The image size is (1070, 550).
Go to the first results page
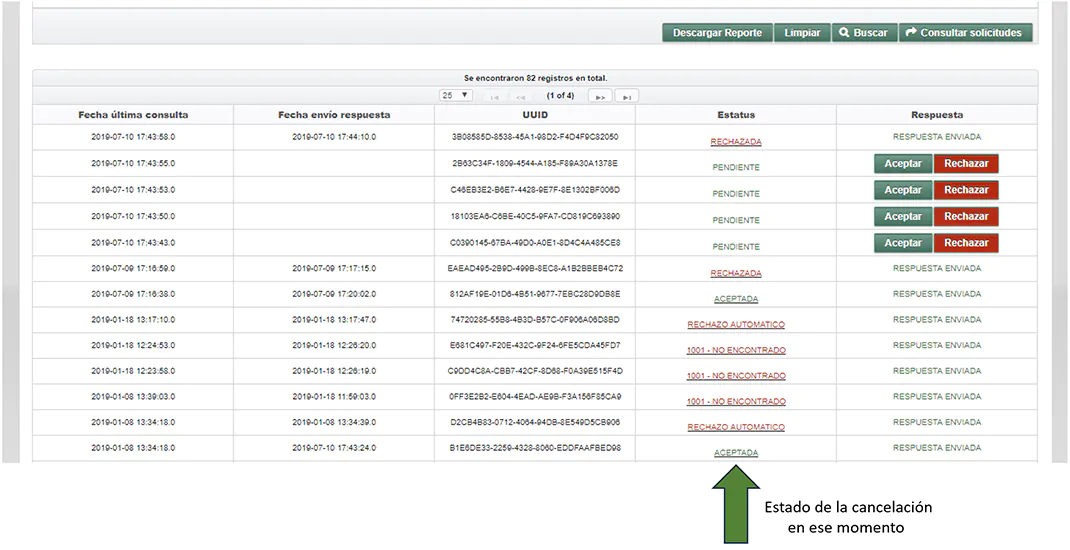[493, 97]
